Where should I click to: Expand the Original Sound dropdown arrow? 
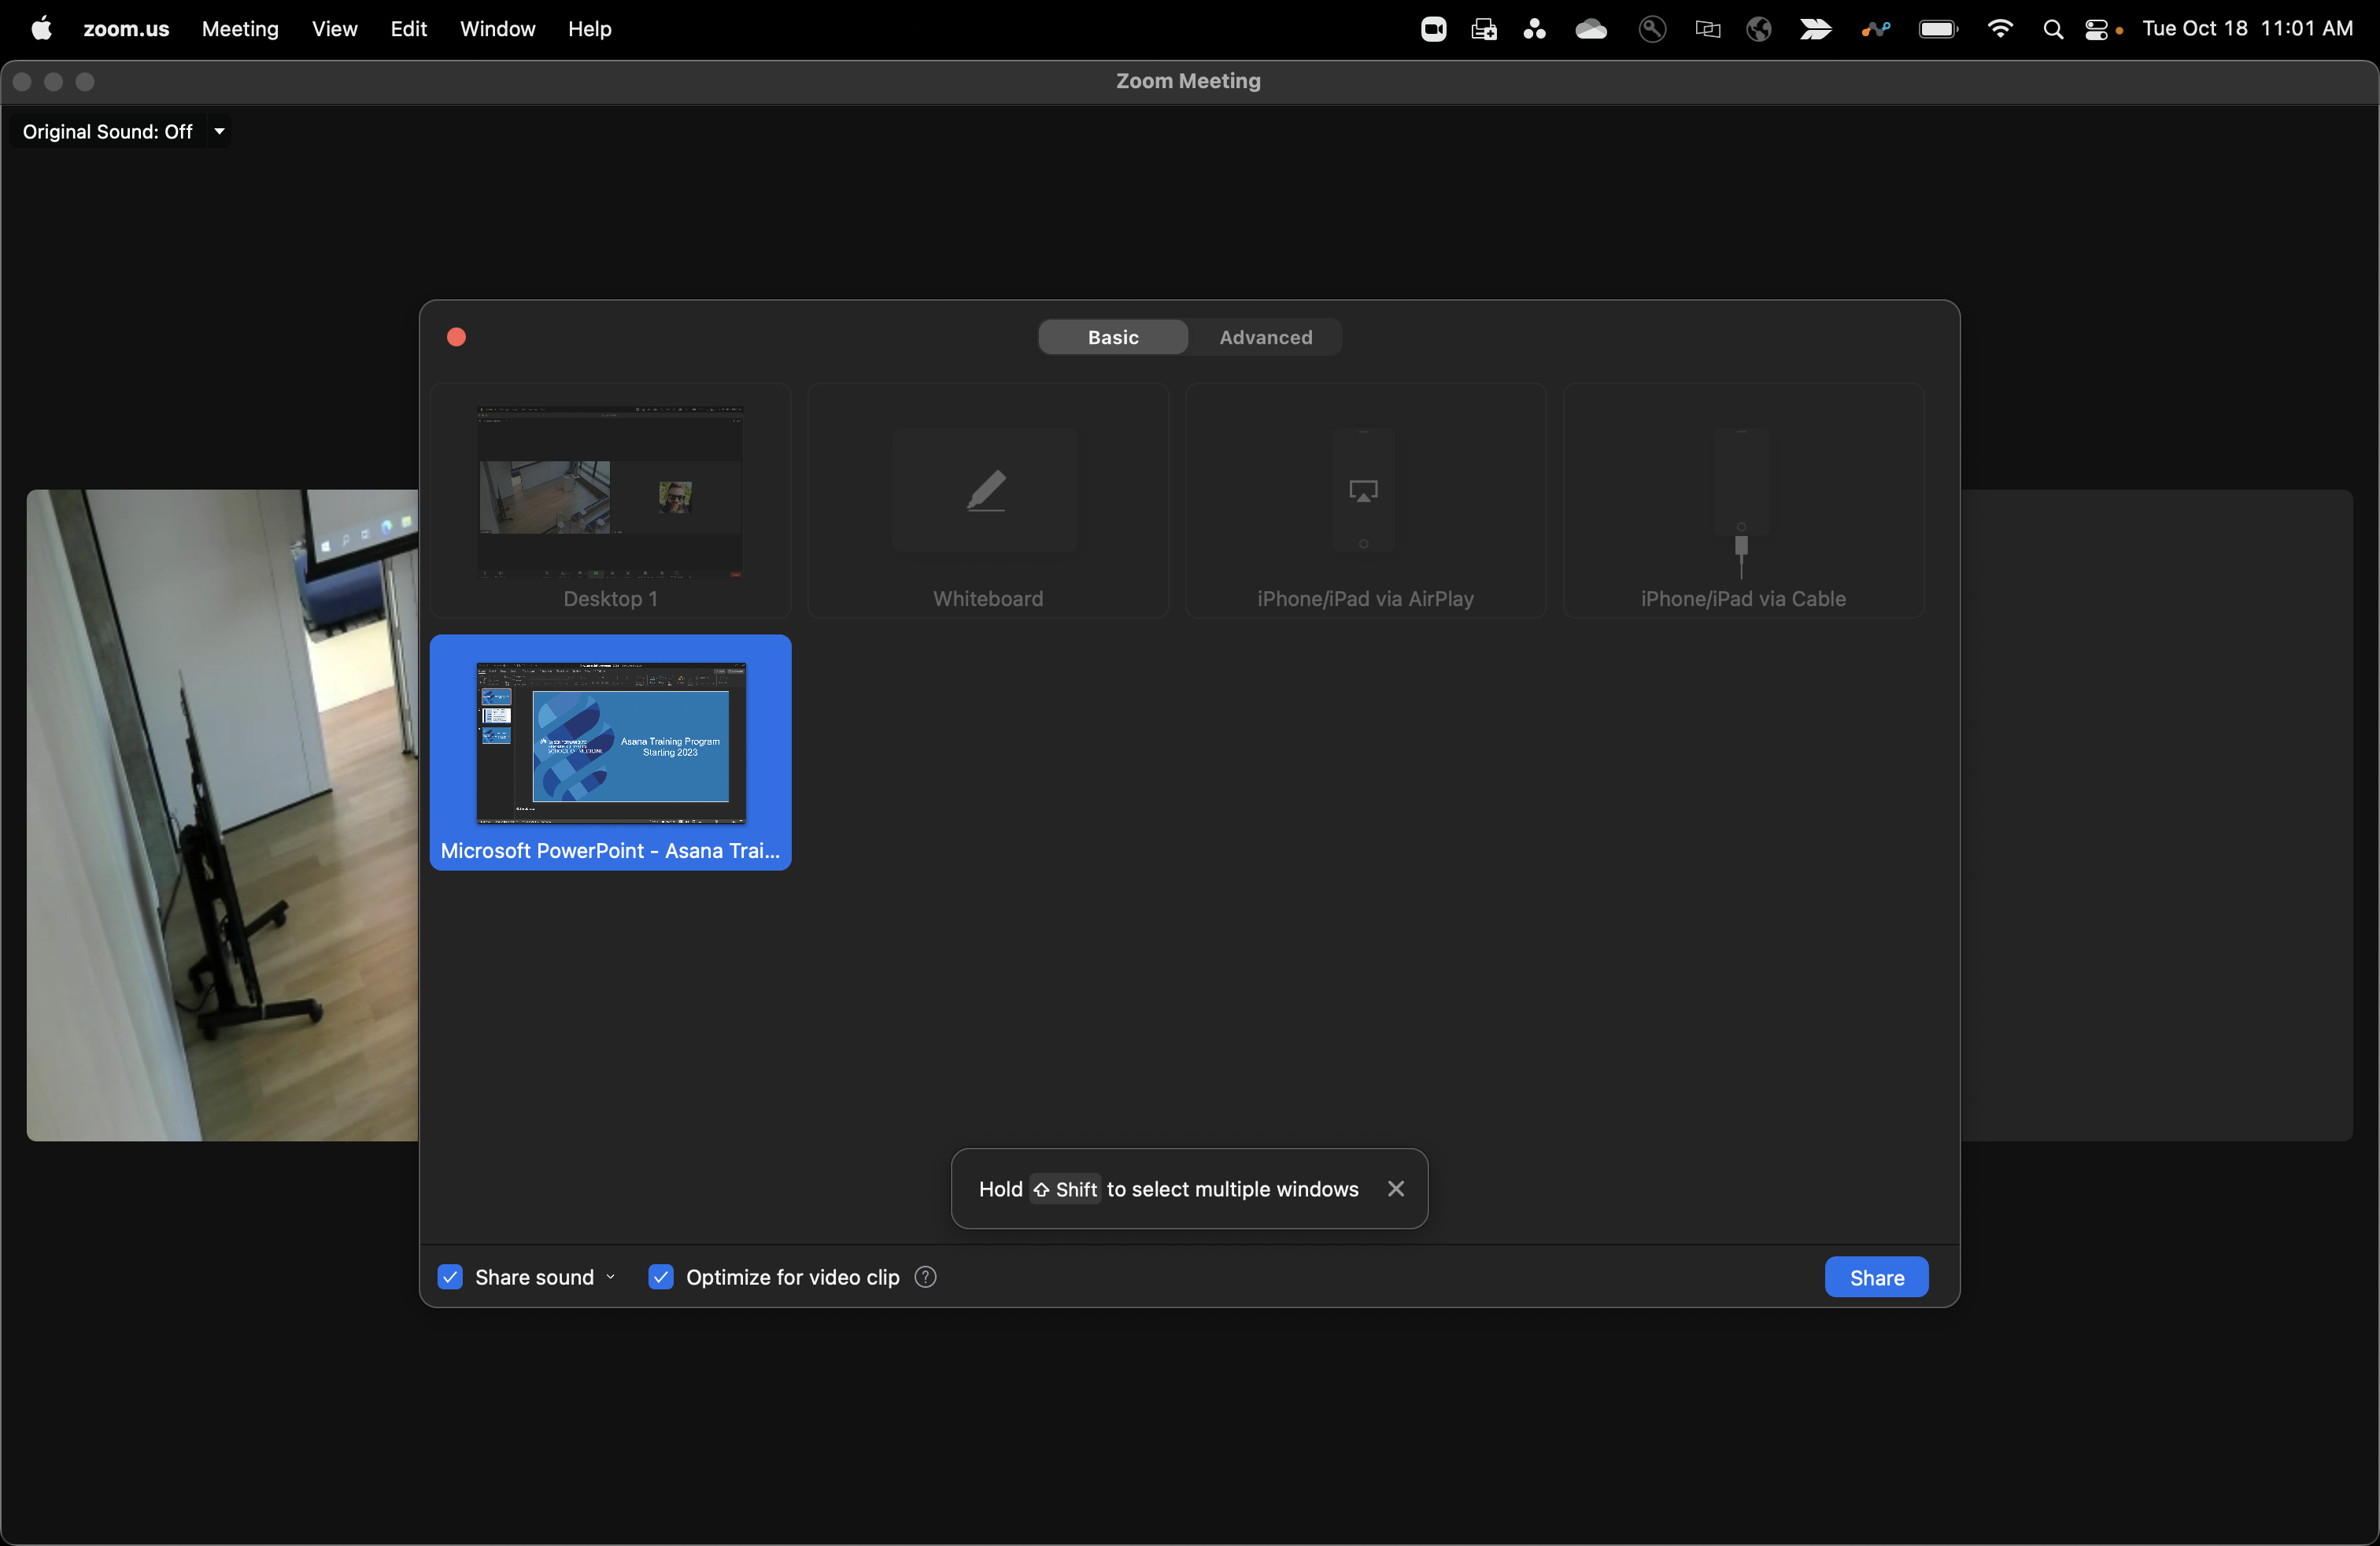(219, 131)
